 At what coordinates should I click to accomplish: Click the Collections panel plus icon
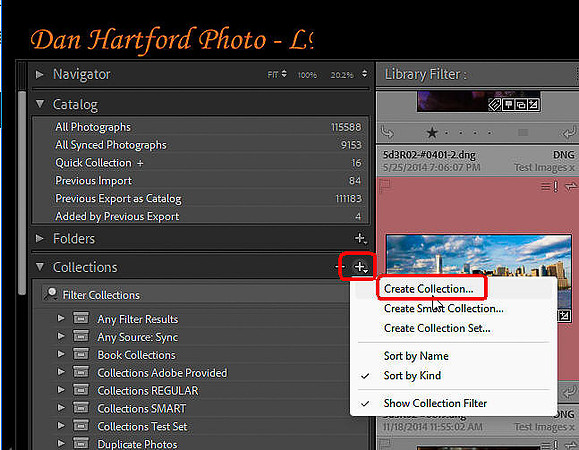coord(360,267)
